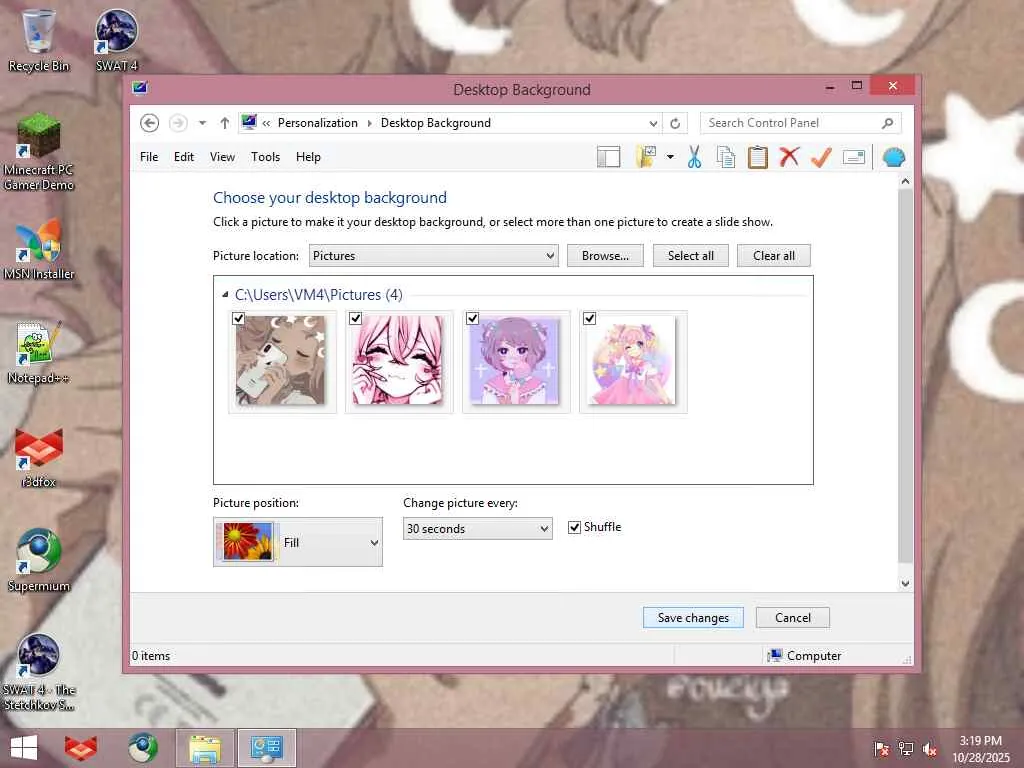Click the scrollbar down arrow

pyautogui.click(x=905, y=583)
